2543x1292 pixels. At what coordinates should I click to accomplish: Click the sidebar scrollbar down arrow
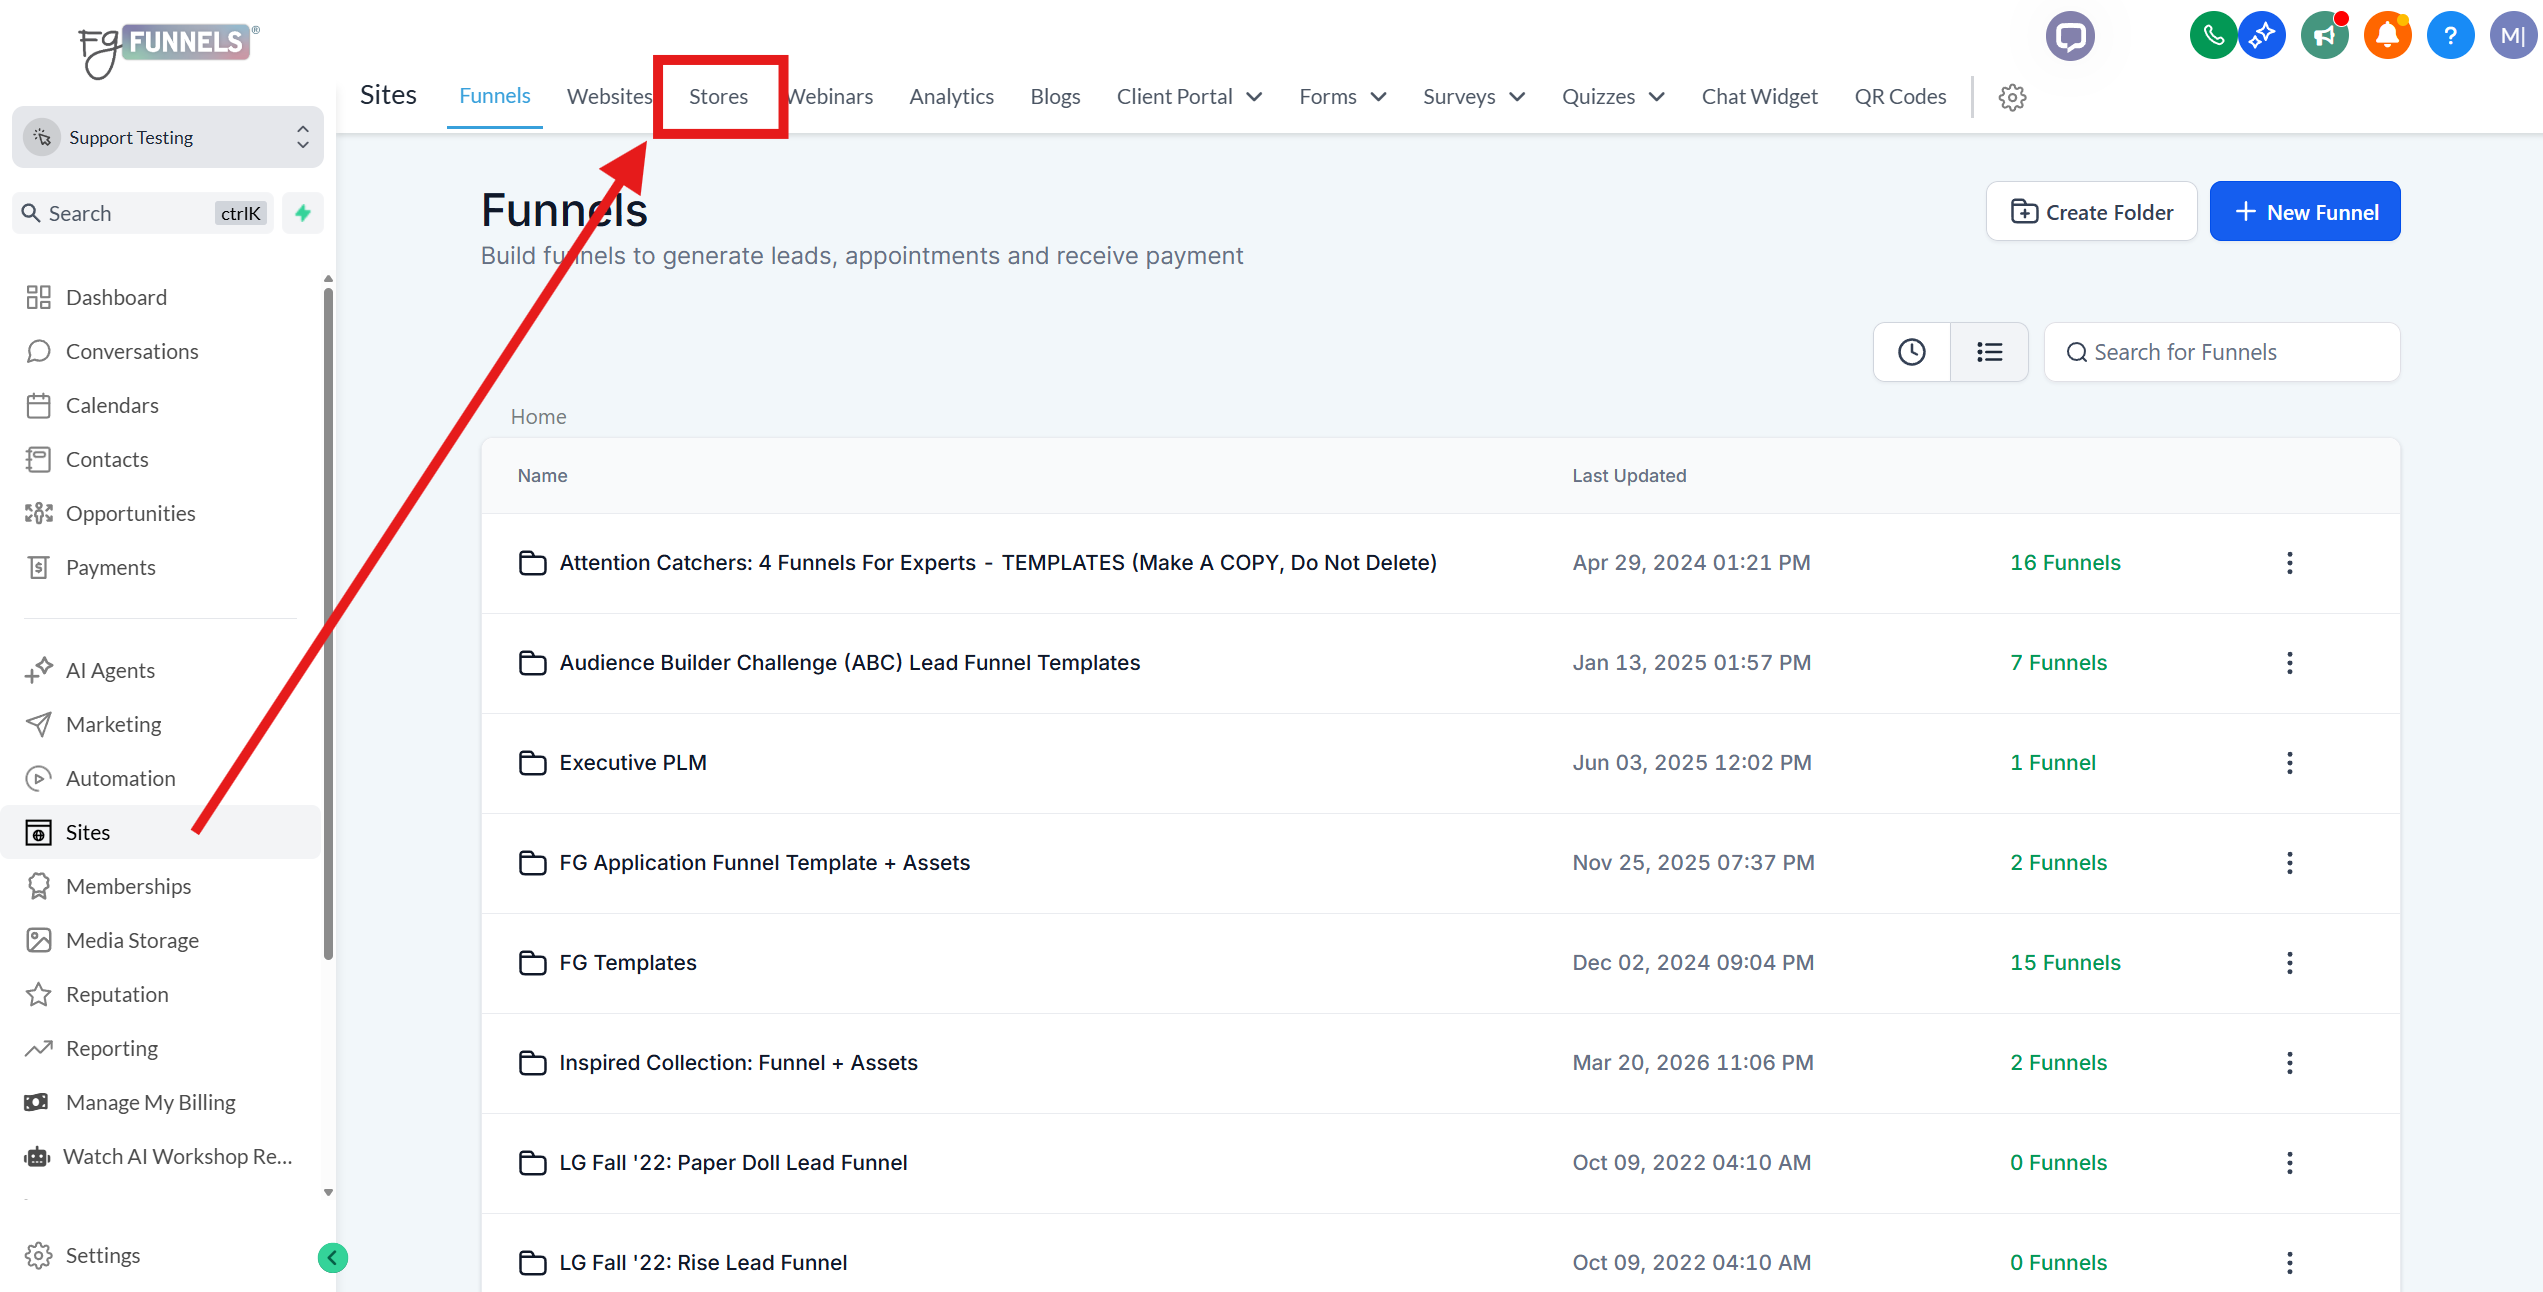328,1192
